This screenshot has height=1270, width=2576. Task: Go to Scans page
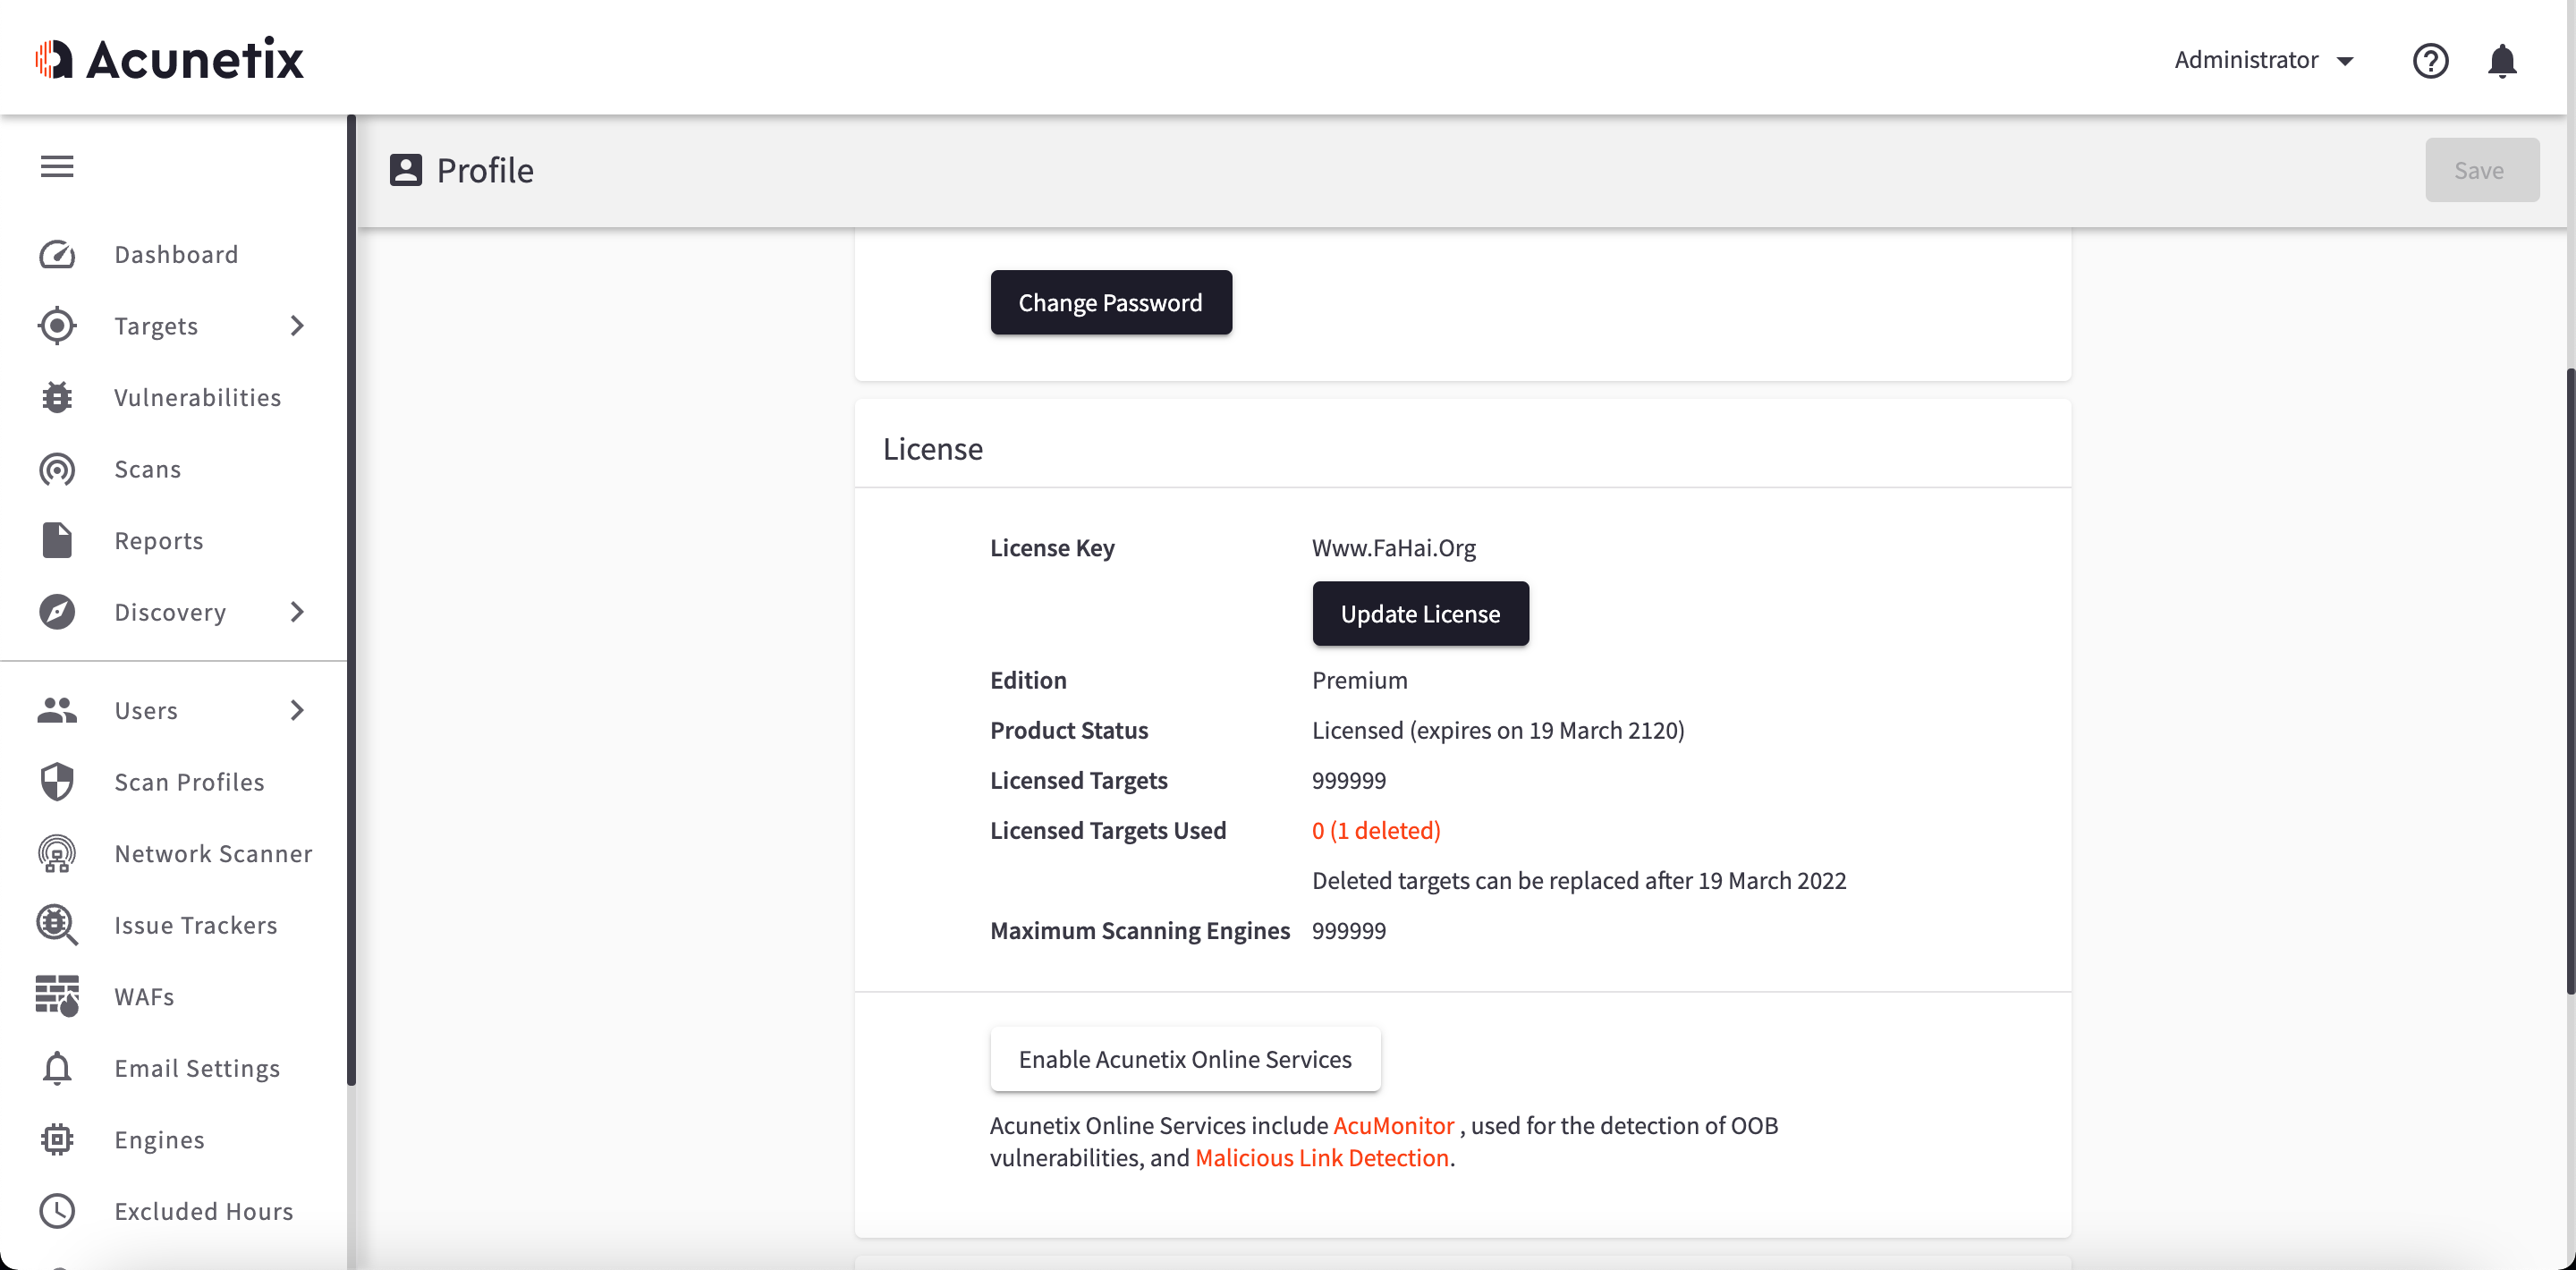148,469
